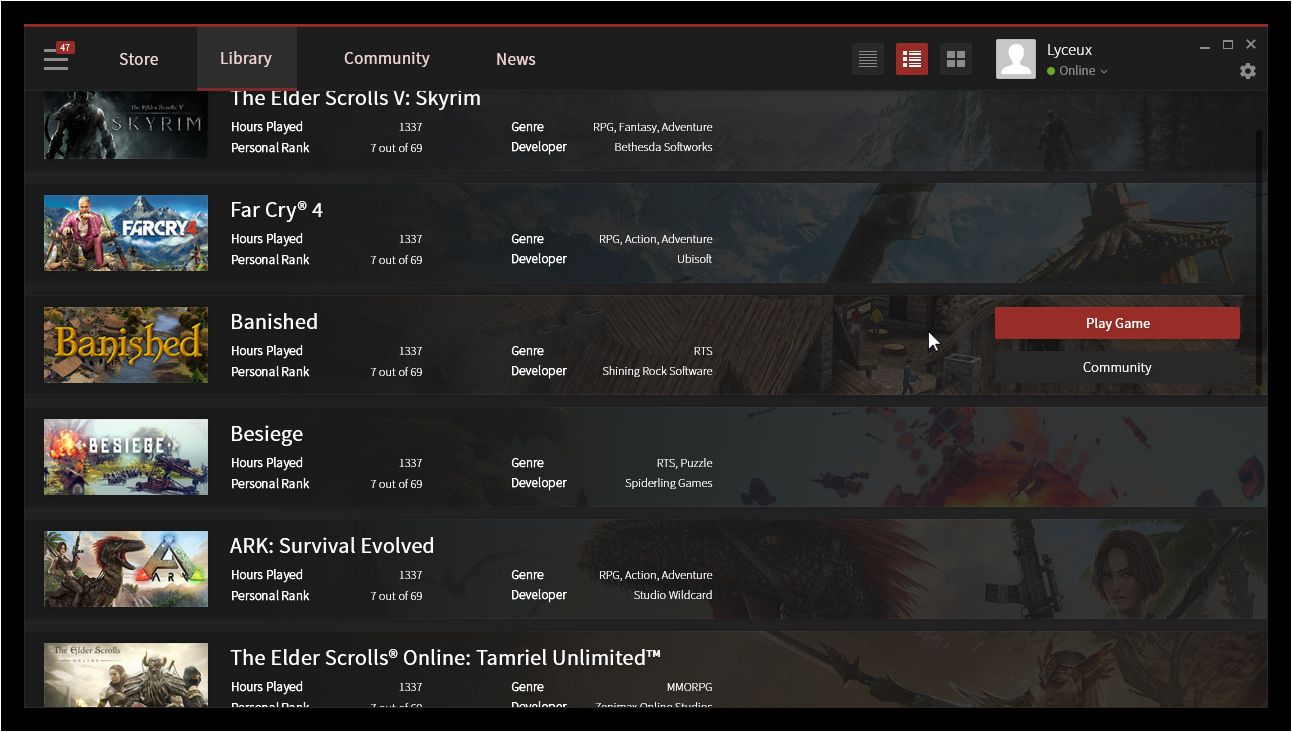Maximize the application window
The image size is (1292, 732).
1228,45
